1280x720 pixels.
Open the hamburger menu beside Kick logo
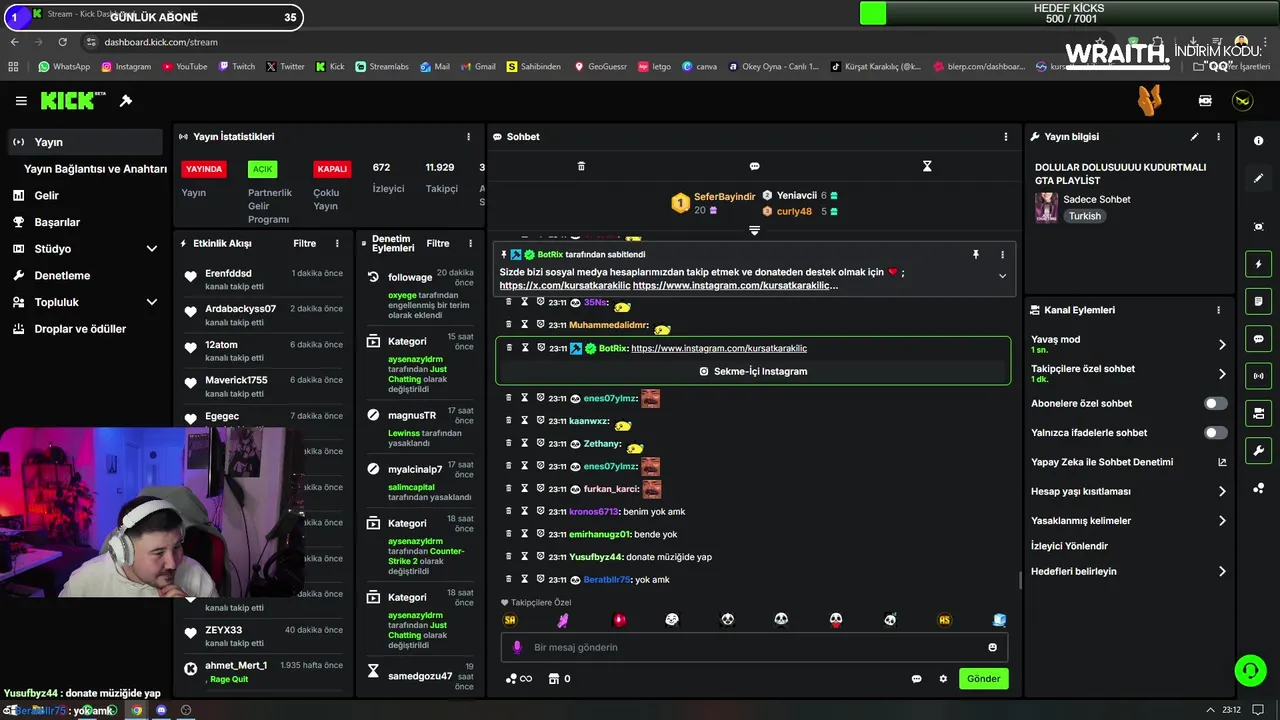21,101
